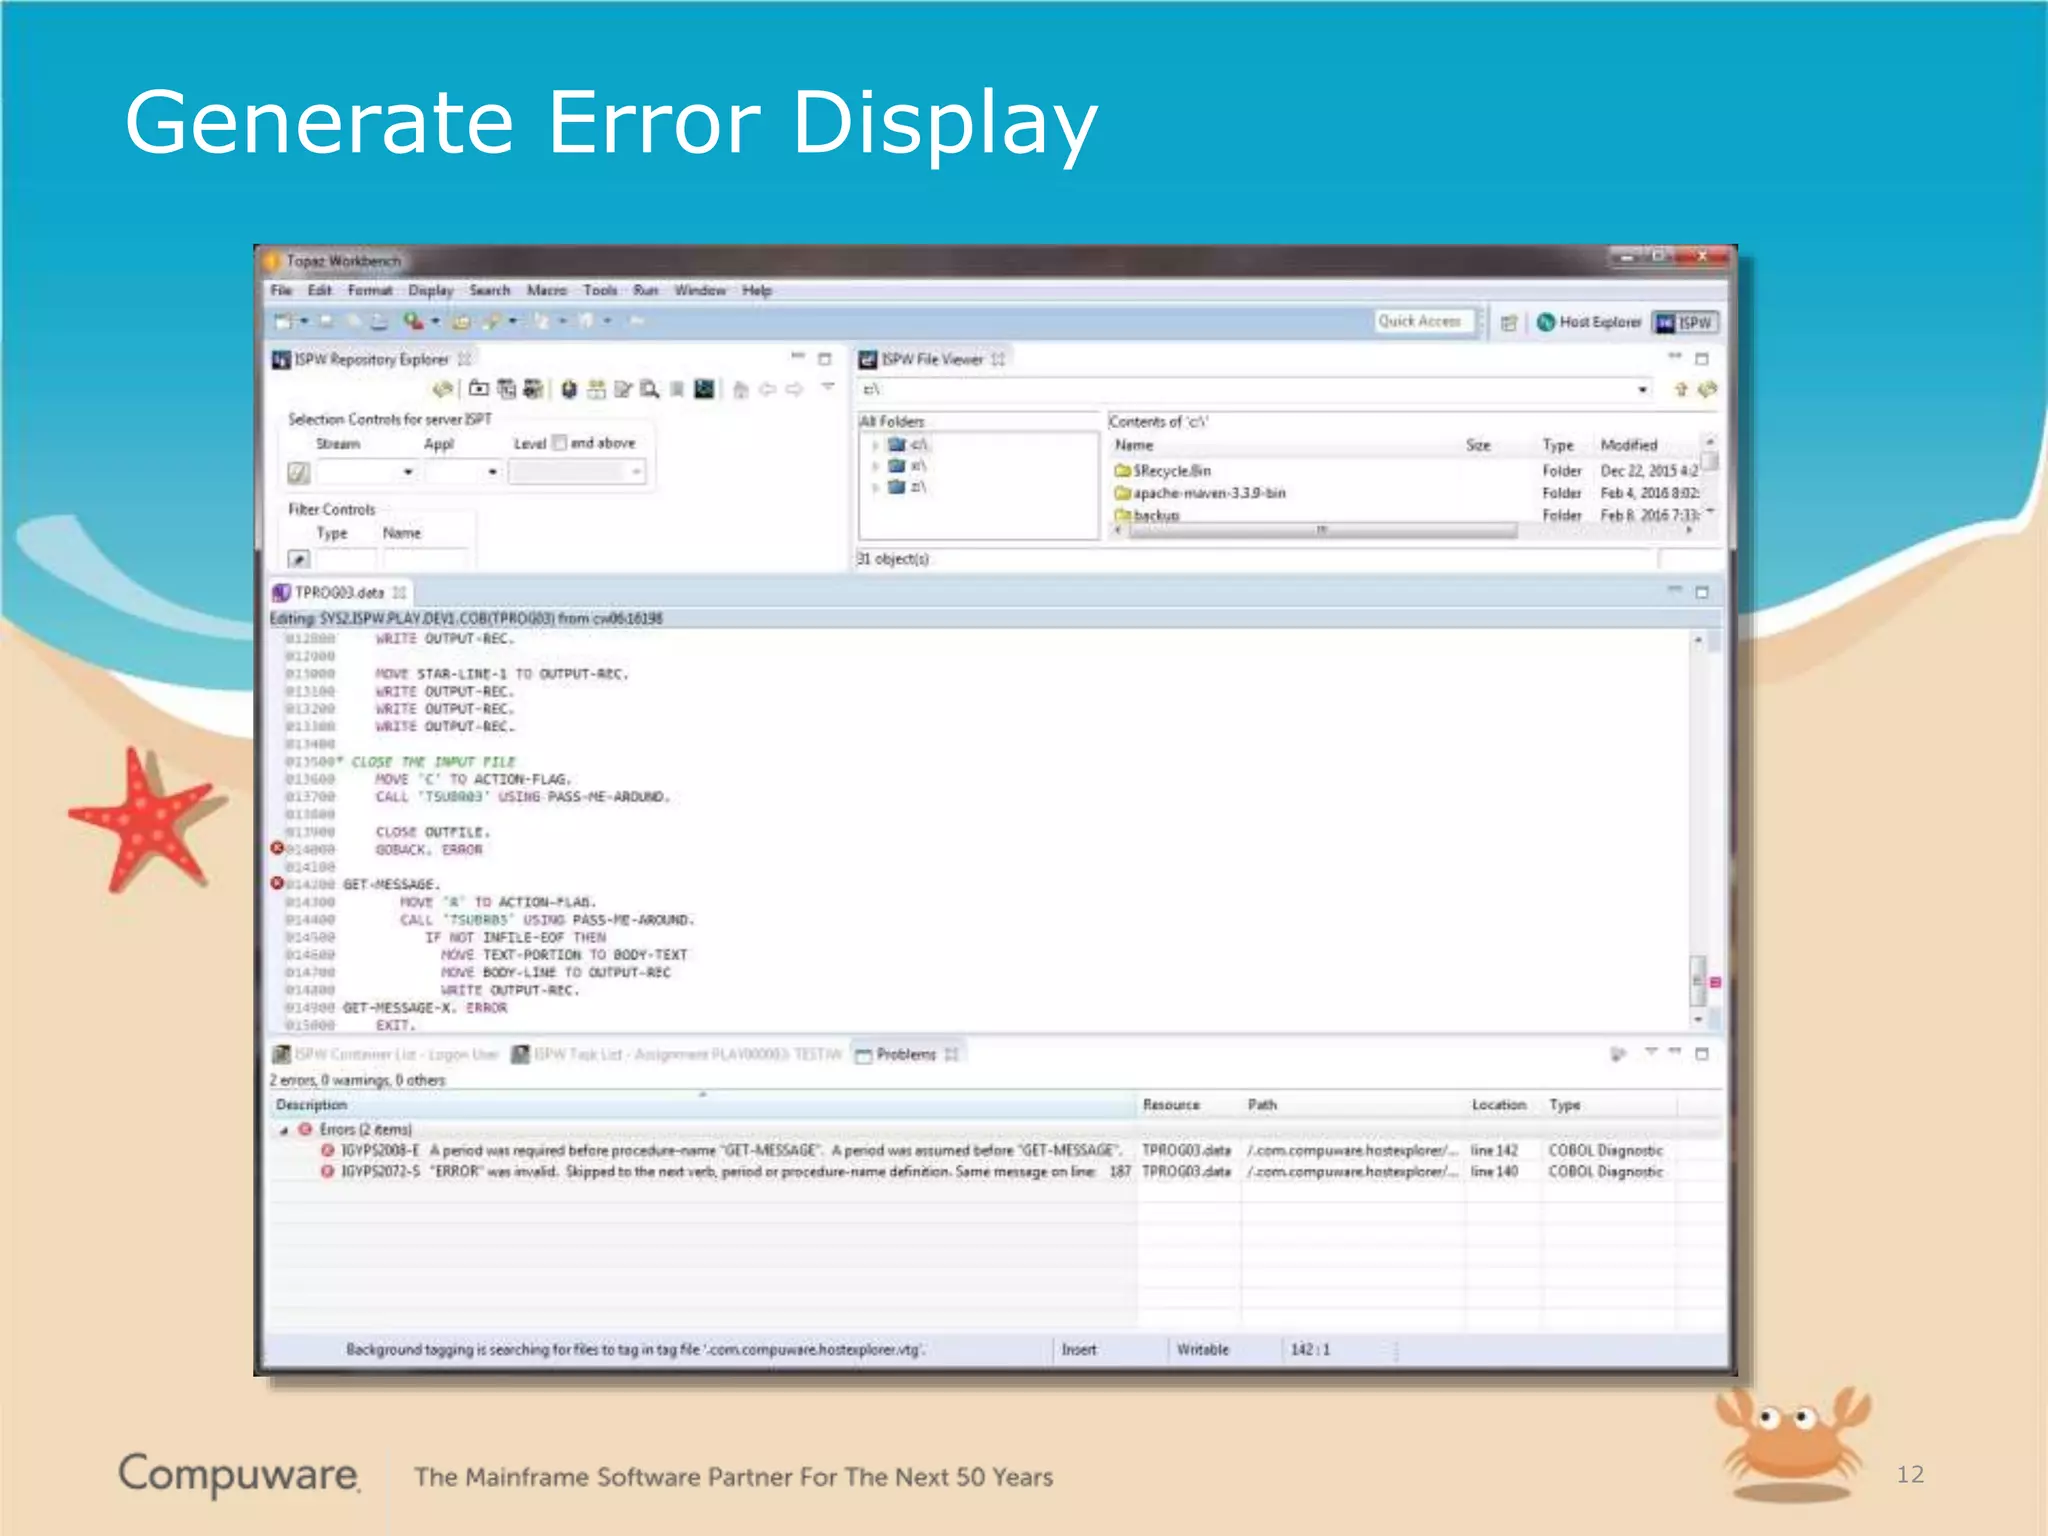
Task: Click the Description column header in Problems
Action: (x=702, y=1105)
